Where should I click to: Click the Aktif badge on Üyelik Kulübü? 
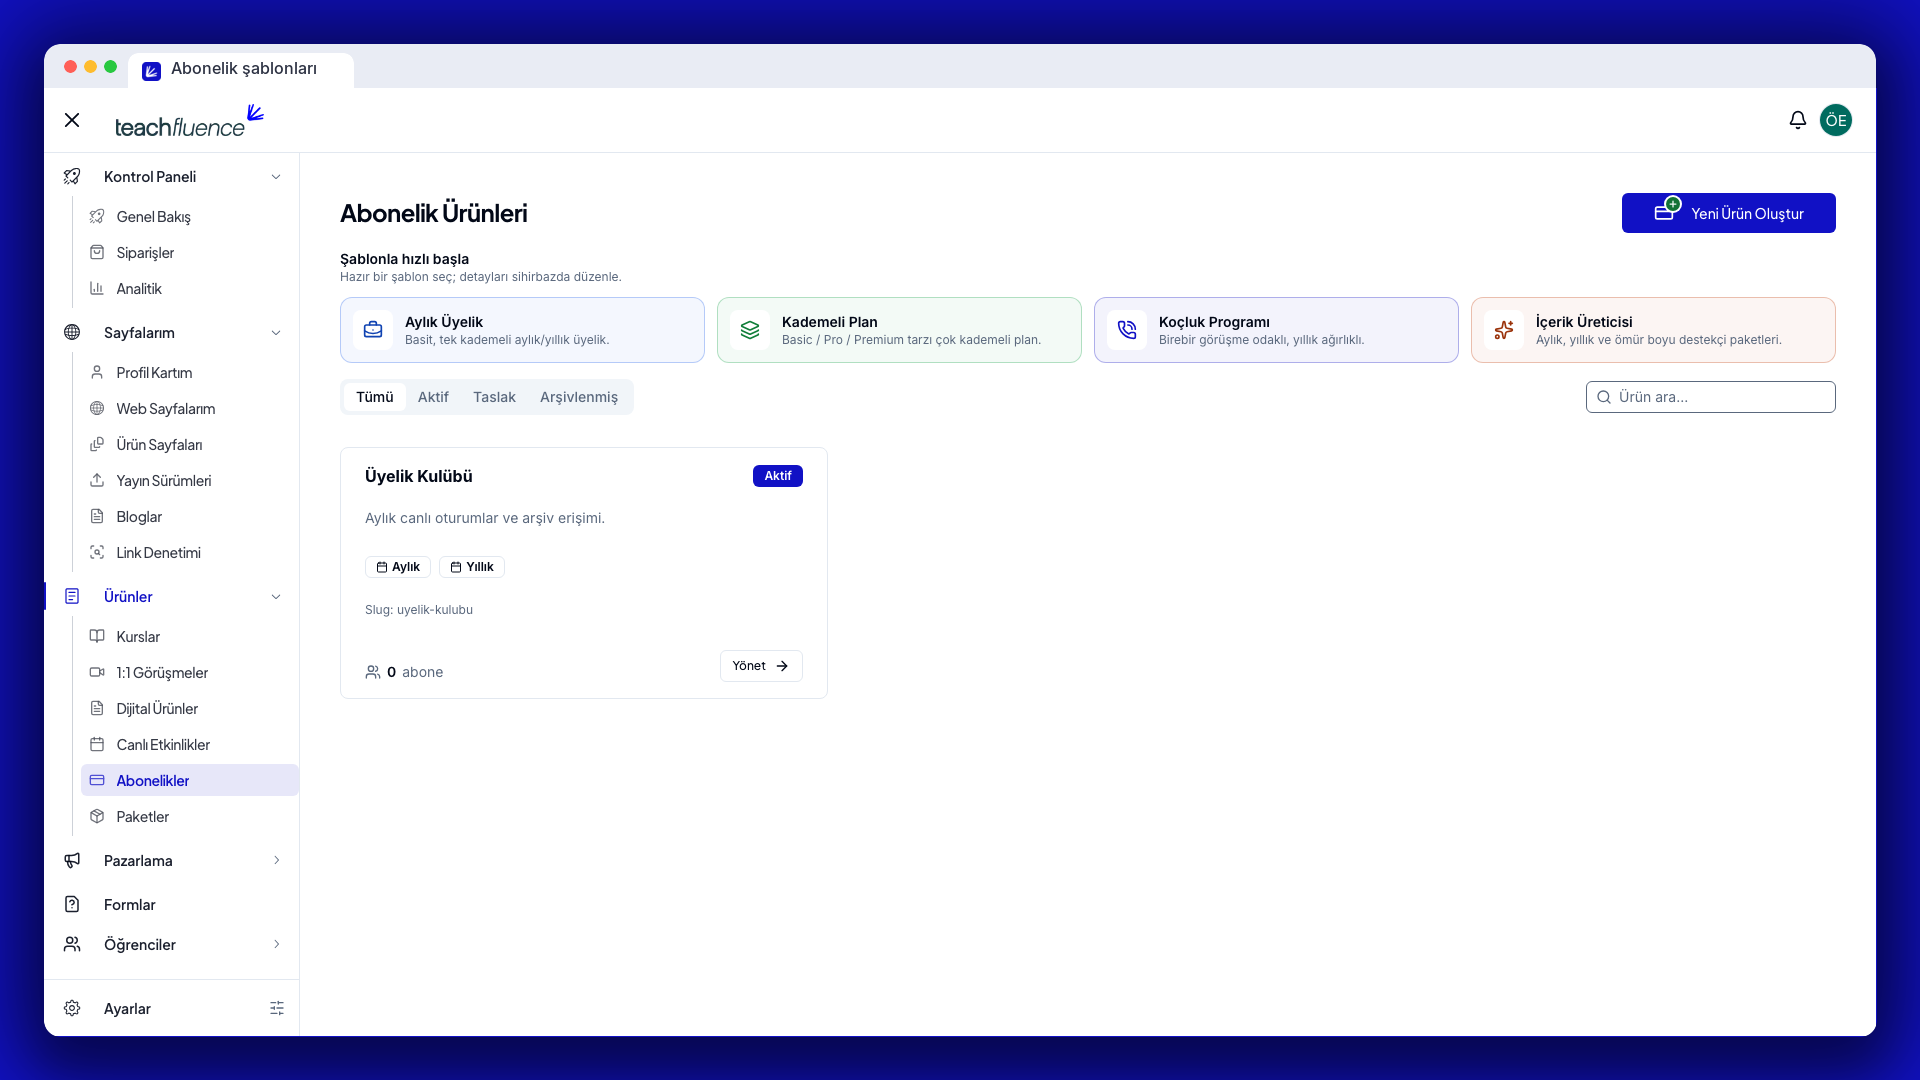(778, 476)
